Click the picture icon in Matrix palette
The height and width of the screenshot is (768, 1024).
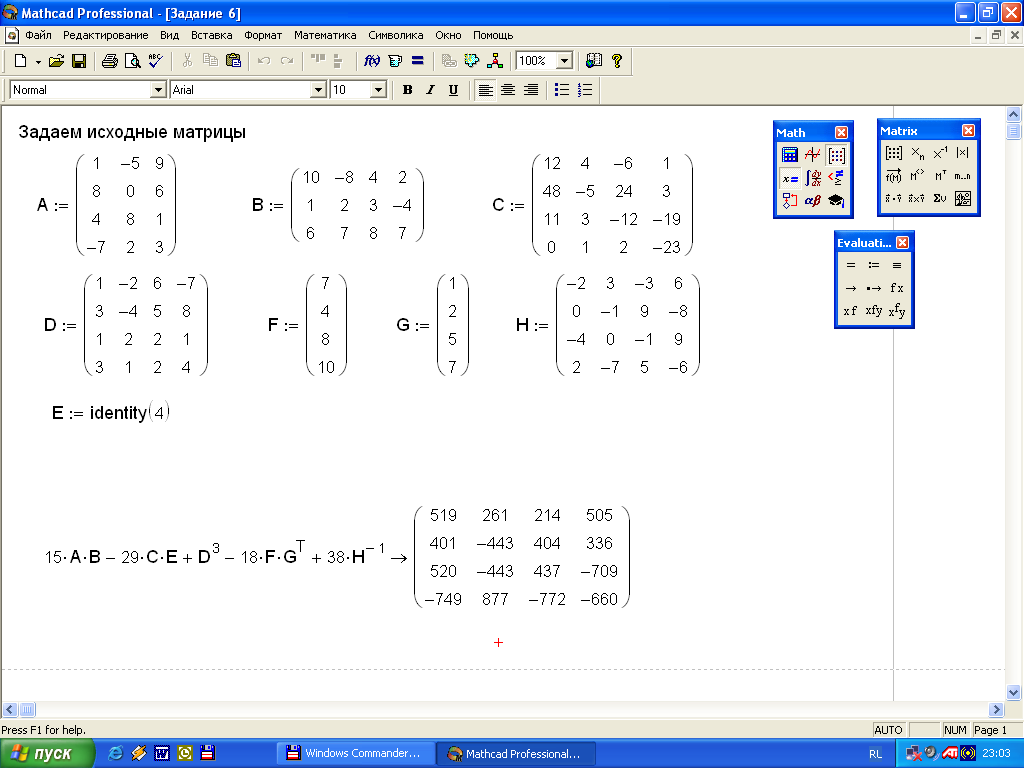click(963, 199)
